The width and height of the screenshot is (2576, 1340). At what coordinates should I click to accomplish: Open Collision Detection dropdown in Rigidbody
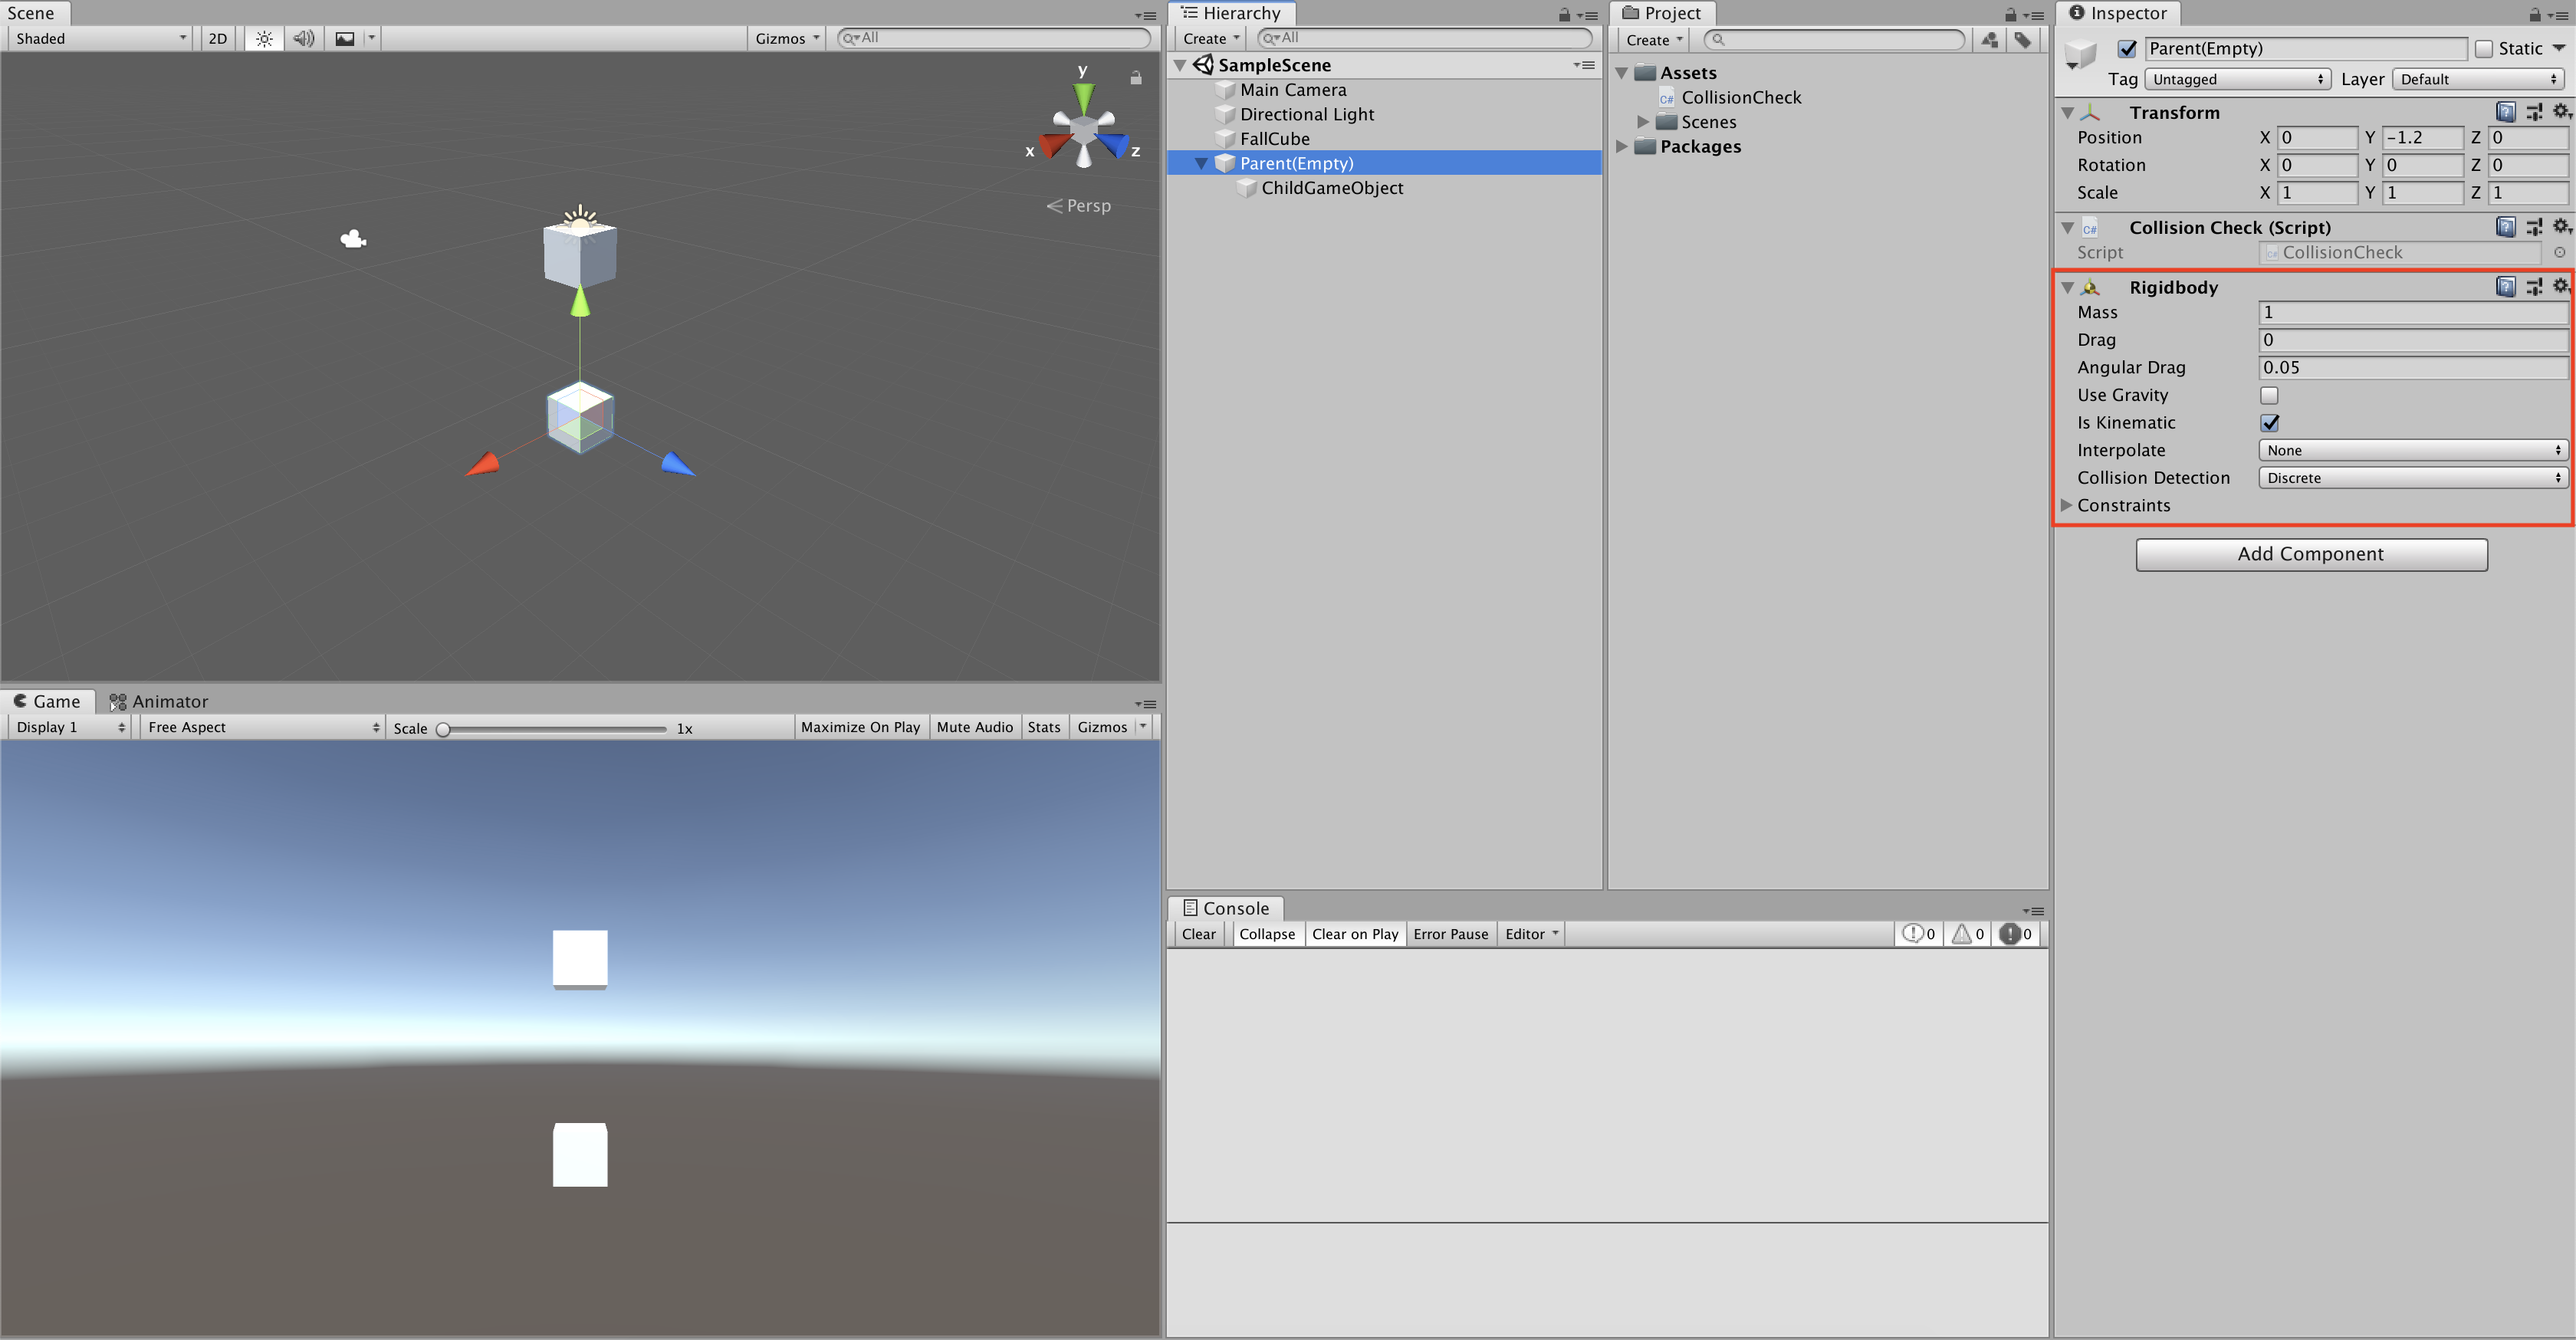[2406, 477]
